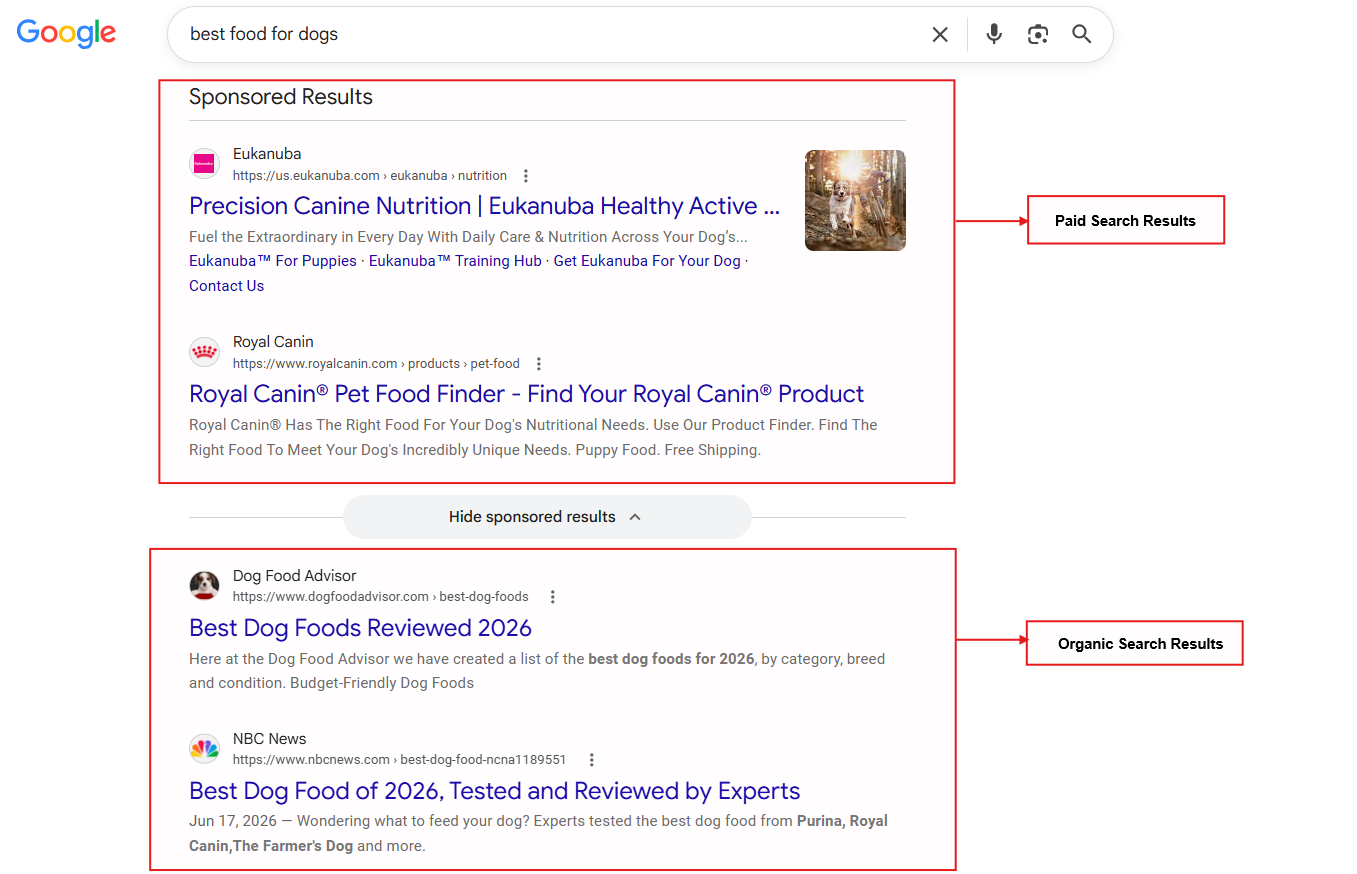Open 'Eukanuba™ For Puppies' sitelink
Image resolution: width=1357 pixels, height=874 pixels.
tap(273, 261)
